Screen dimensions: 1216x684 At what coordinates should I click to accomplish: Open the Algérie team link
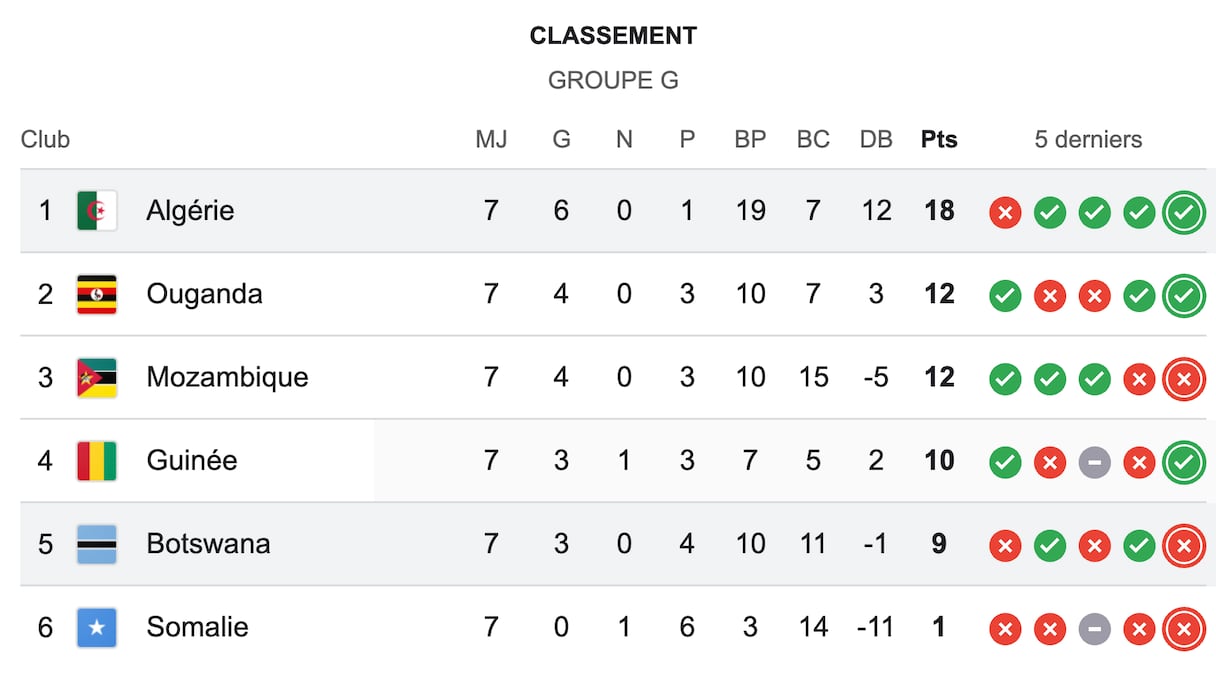(190, 211)
